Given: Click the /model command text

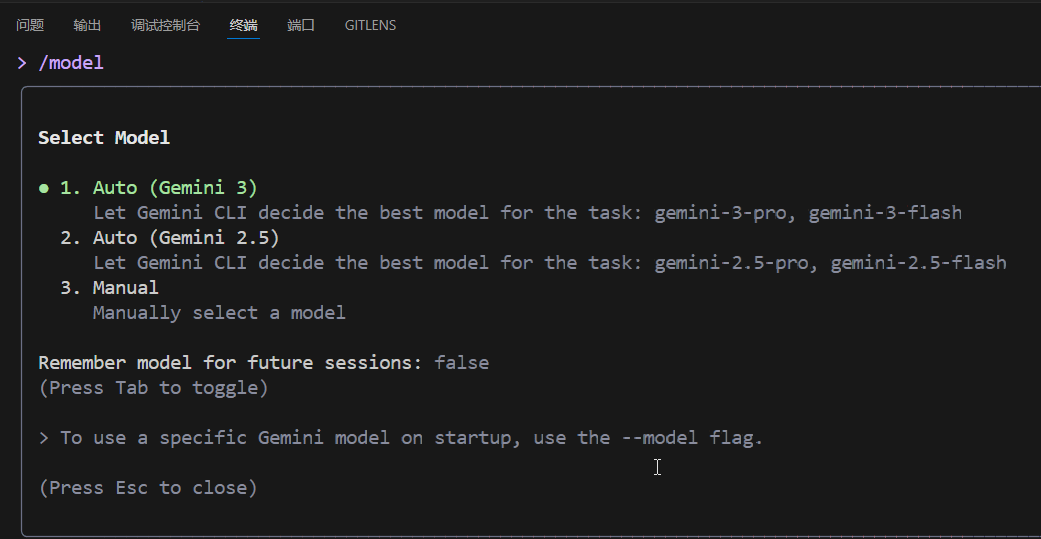Looking at the screenshot, I should click(71, 63).
